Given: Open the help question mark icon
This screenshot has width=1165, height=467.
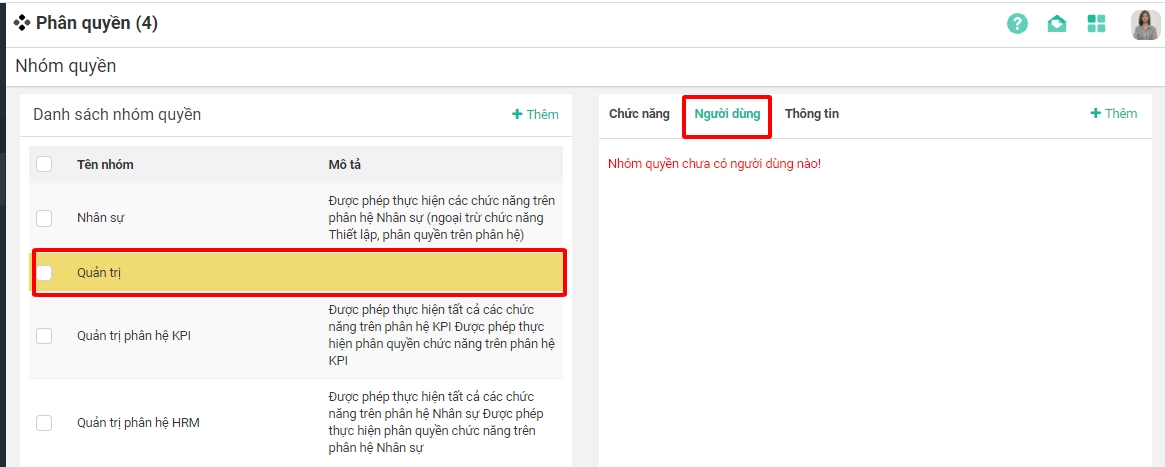Looking at the screenshot, I should (x=1017, y=23).
